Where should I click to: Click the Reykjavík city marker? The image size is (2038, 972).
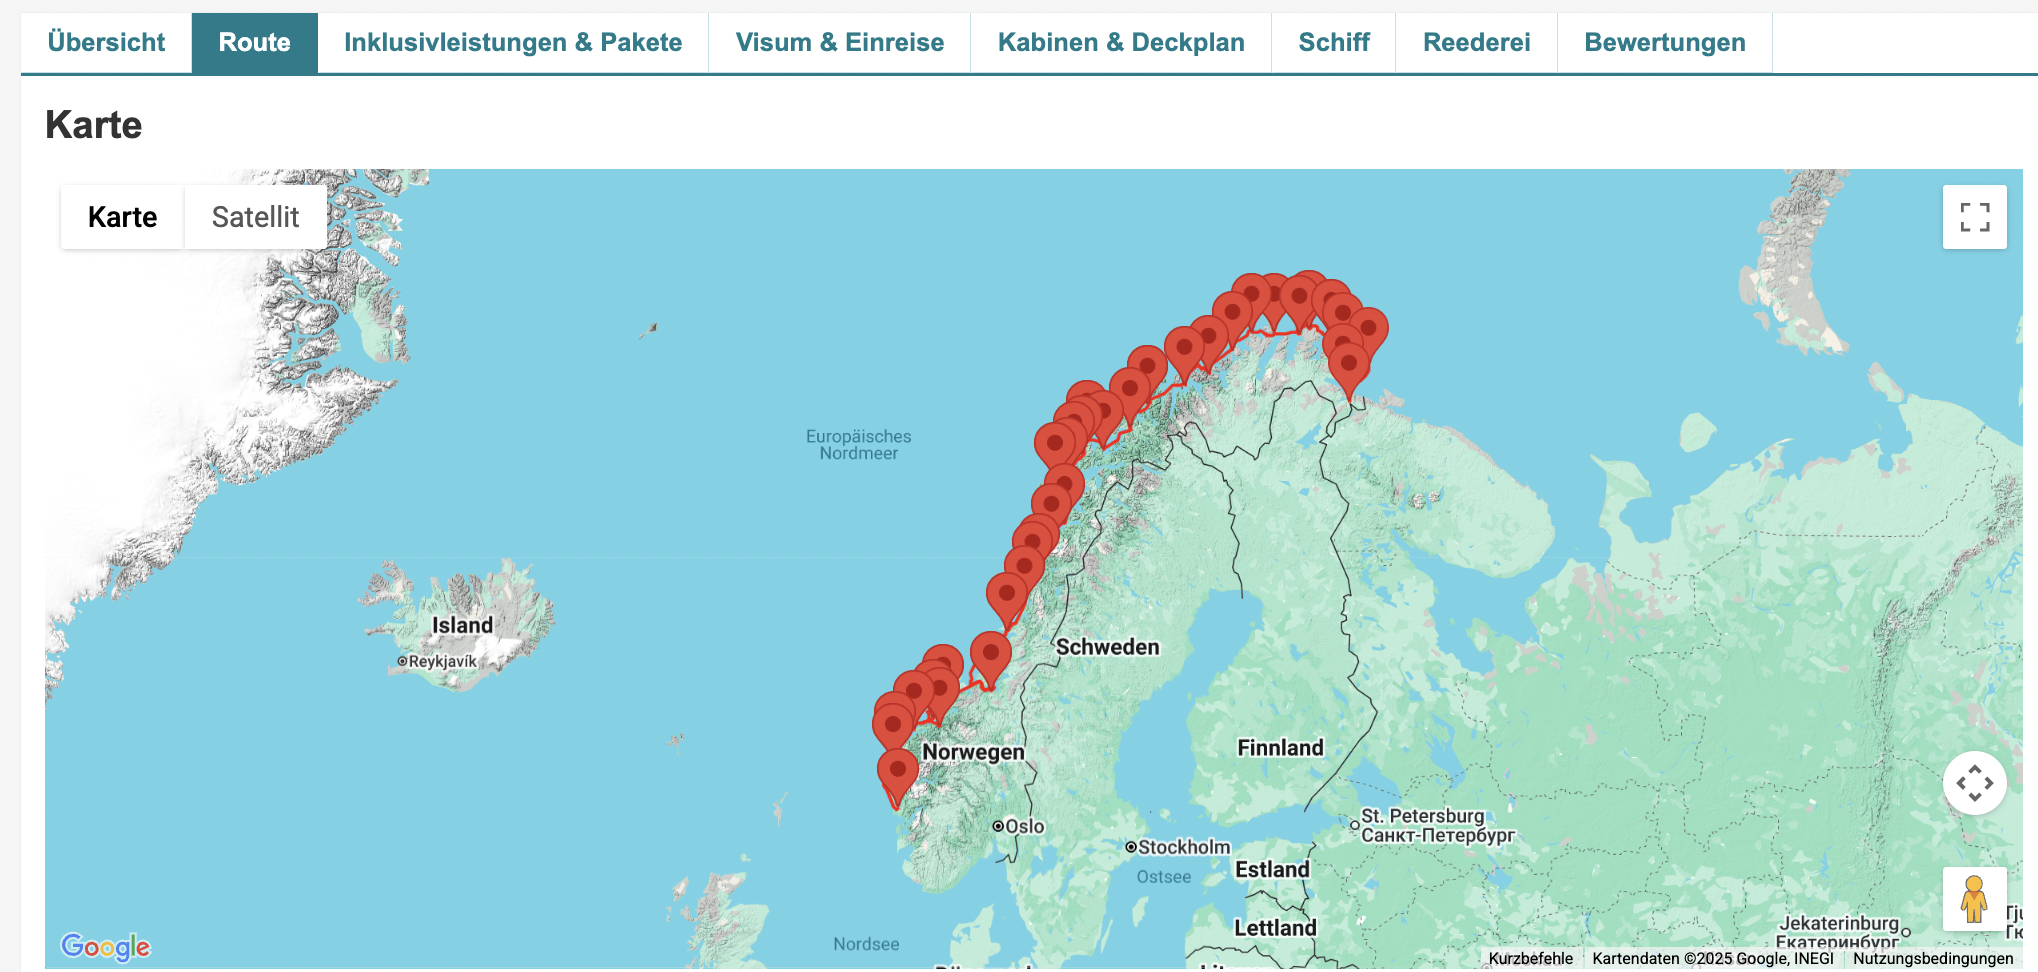click(403, 661)
